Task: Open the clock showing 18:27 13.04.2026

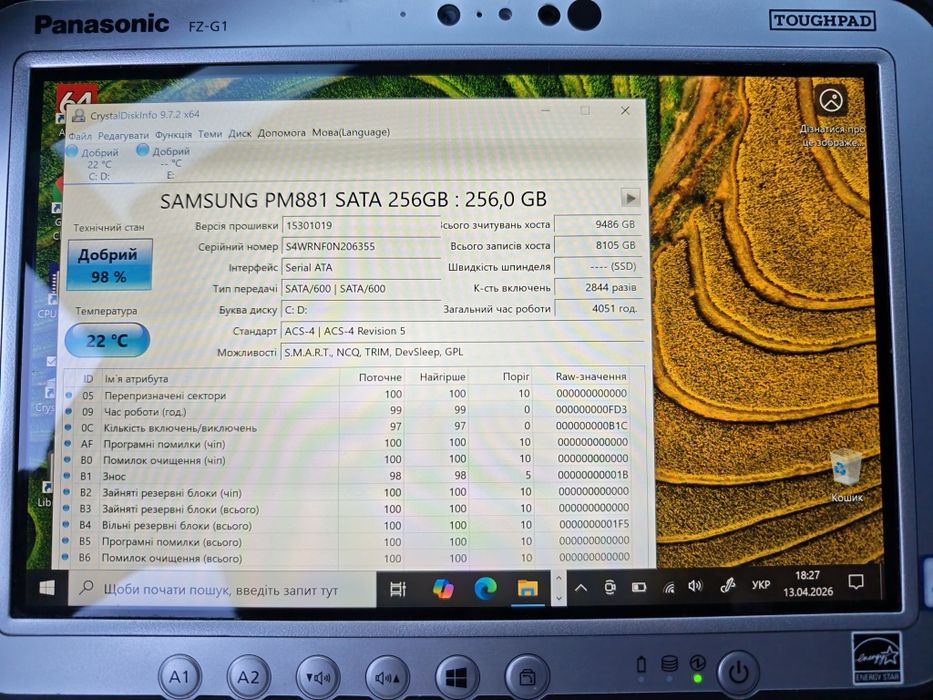Action: (x=807, y=583)
